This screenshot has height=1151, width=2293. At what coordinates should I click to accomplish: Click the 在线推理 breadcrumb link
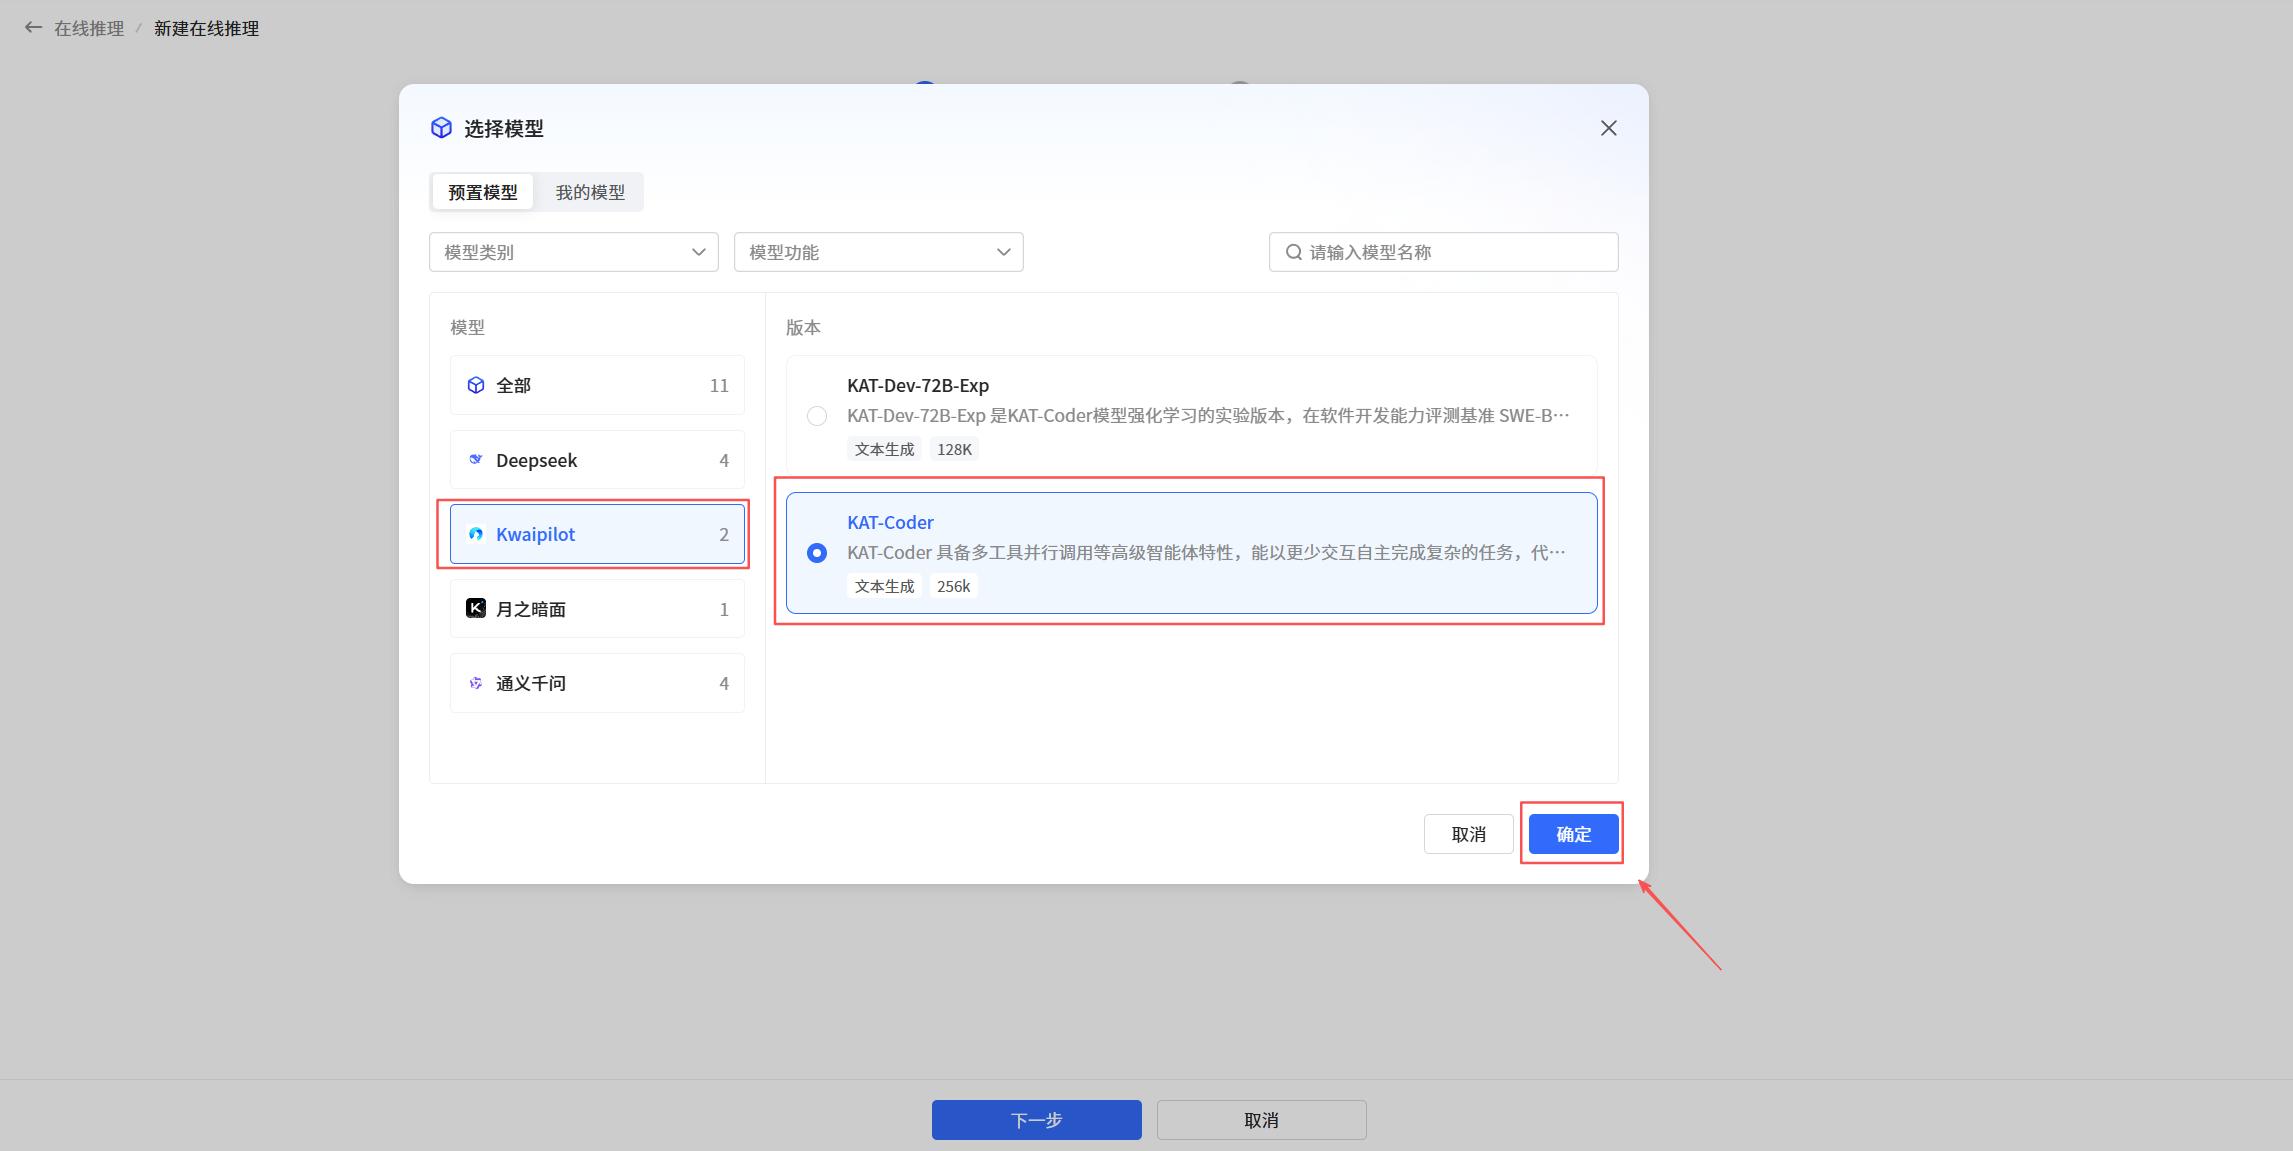89,28
